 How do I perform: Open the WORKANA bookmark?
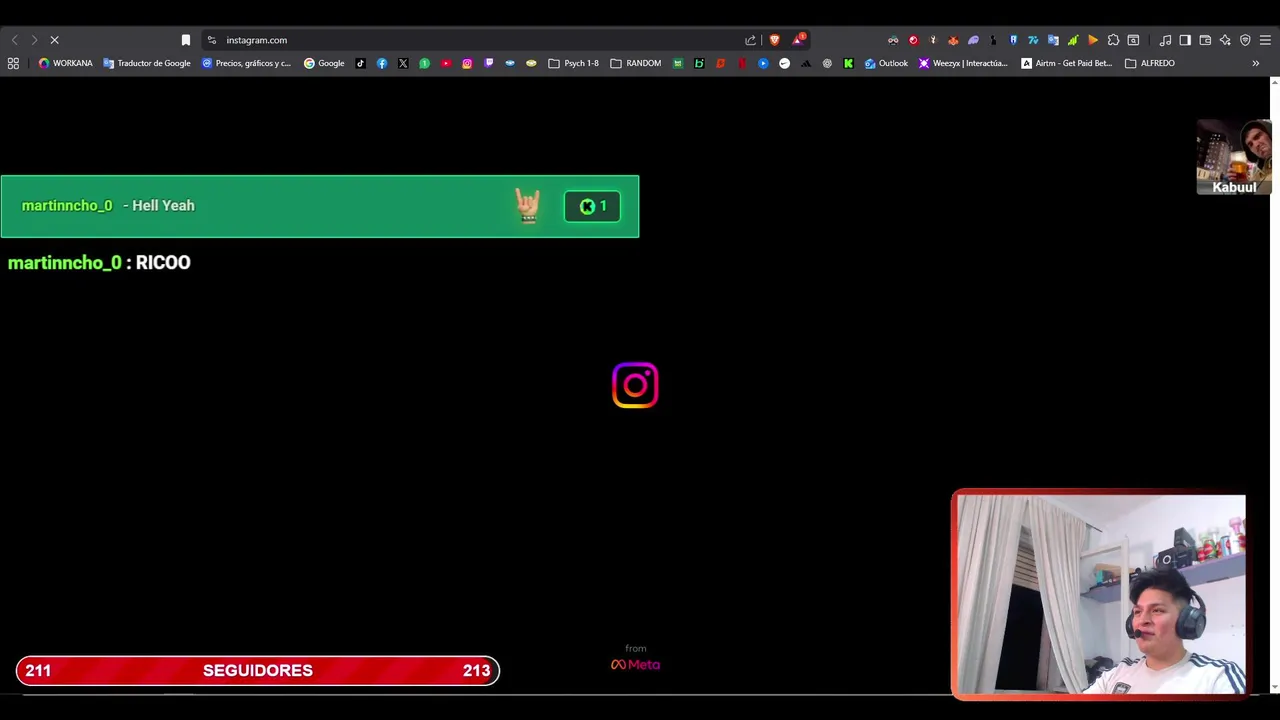pyautogui.click(x=66, y=63)
